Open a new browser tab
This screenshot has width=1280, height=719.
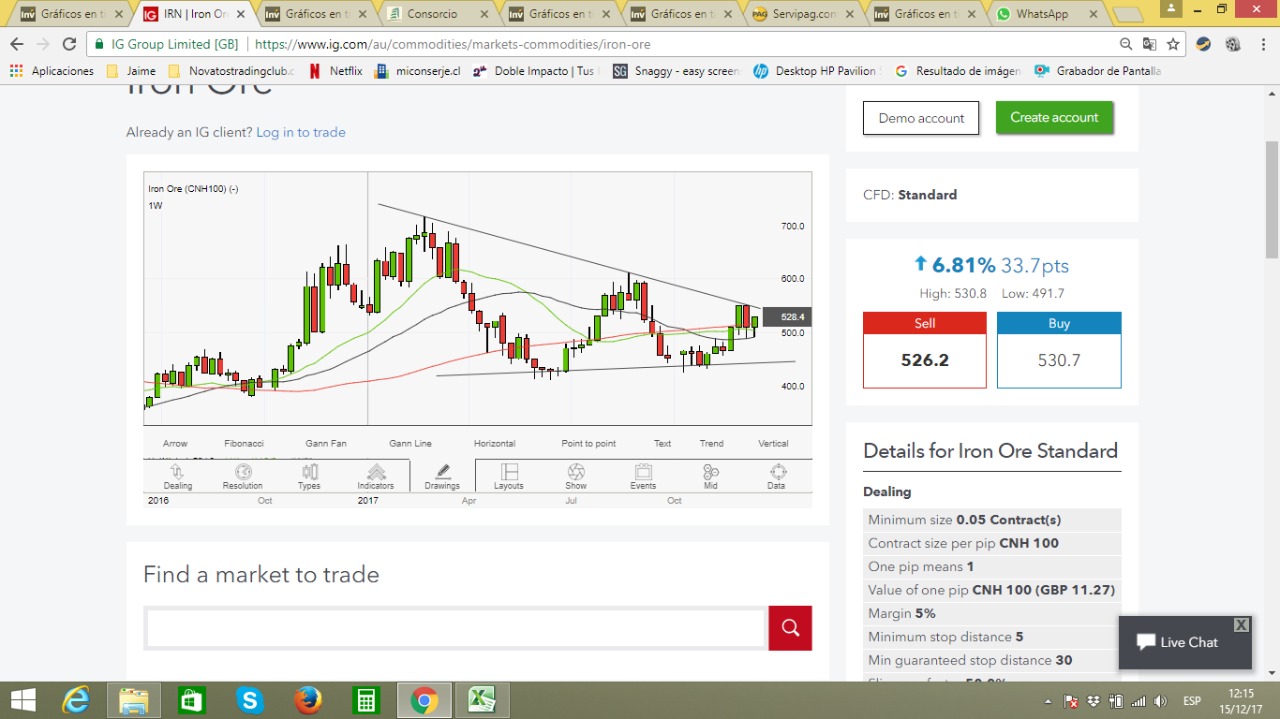pos(1128,15)
